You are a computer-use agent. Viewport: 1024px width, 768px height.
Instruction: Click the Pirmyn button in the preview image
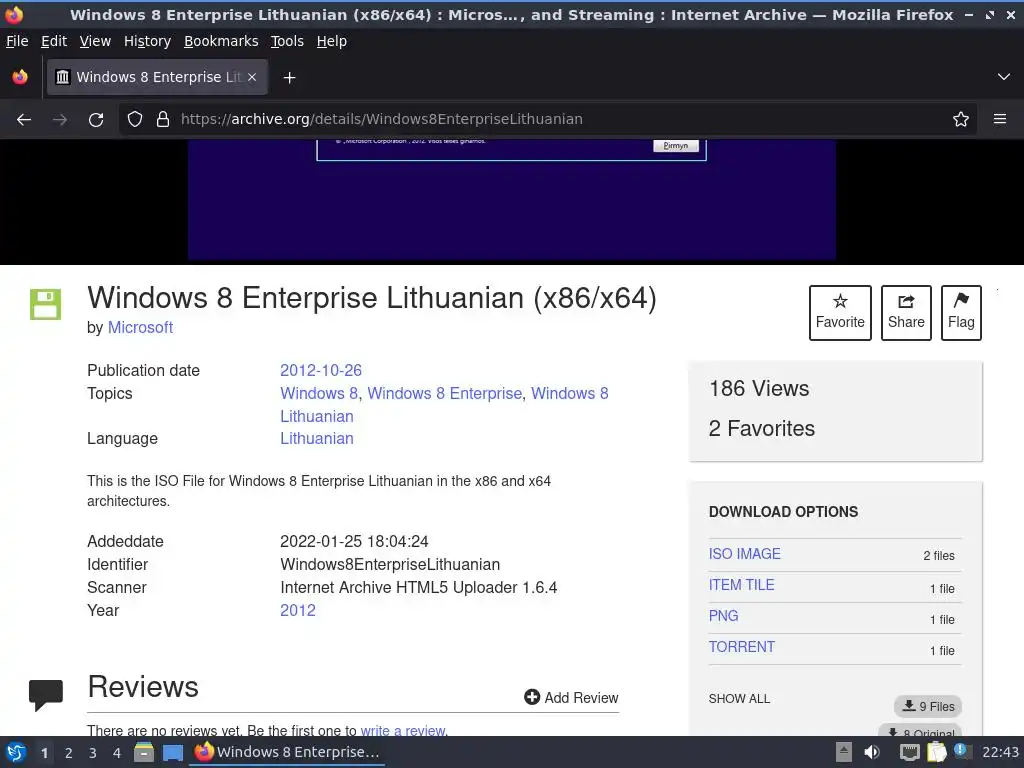tap(676, 146)
